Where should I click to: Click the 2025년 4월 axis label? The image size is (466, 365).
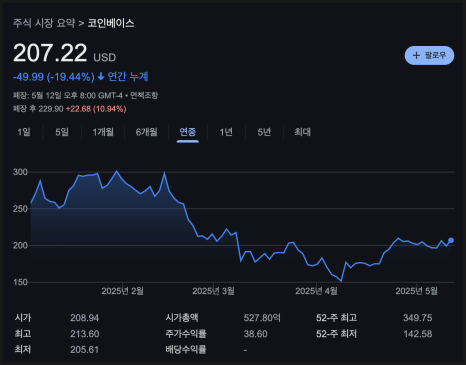pos(316,291)
